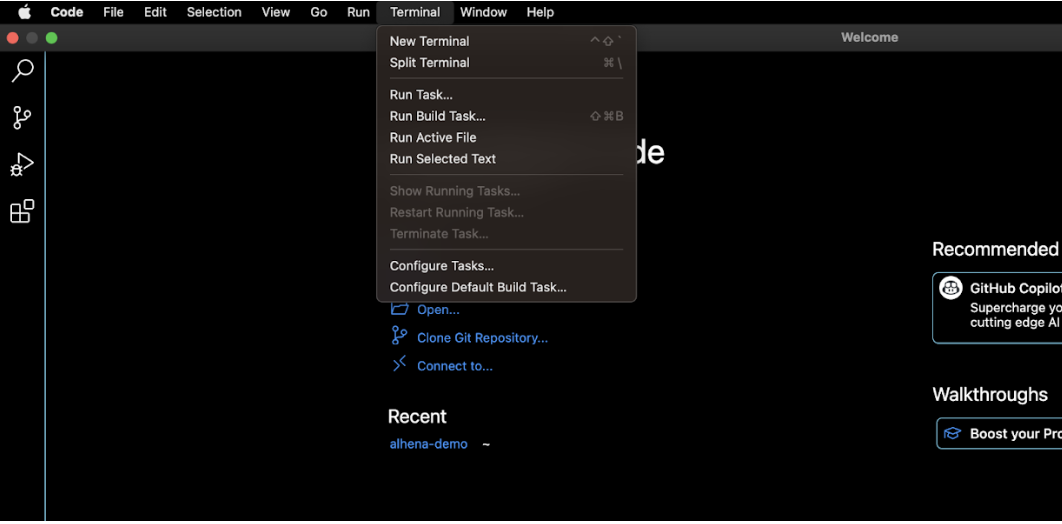Select Run Active File menu entry
The height and width of the screenshot is (524, 1062).
pyautogui.click(x=506, y=137)
